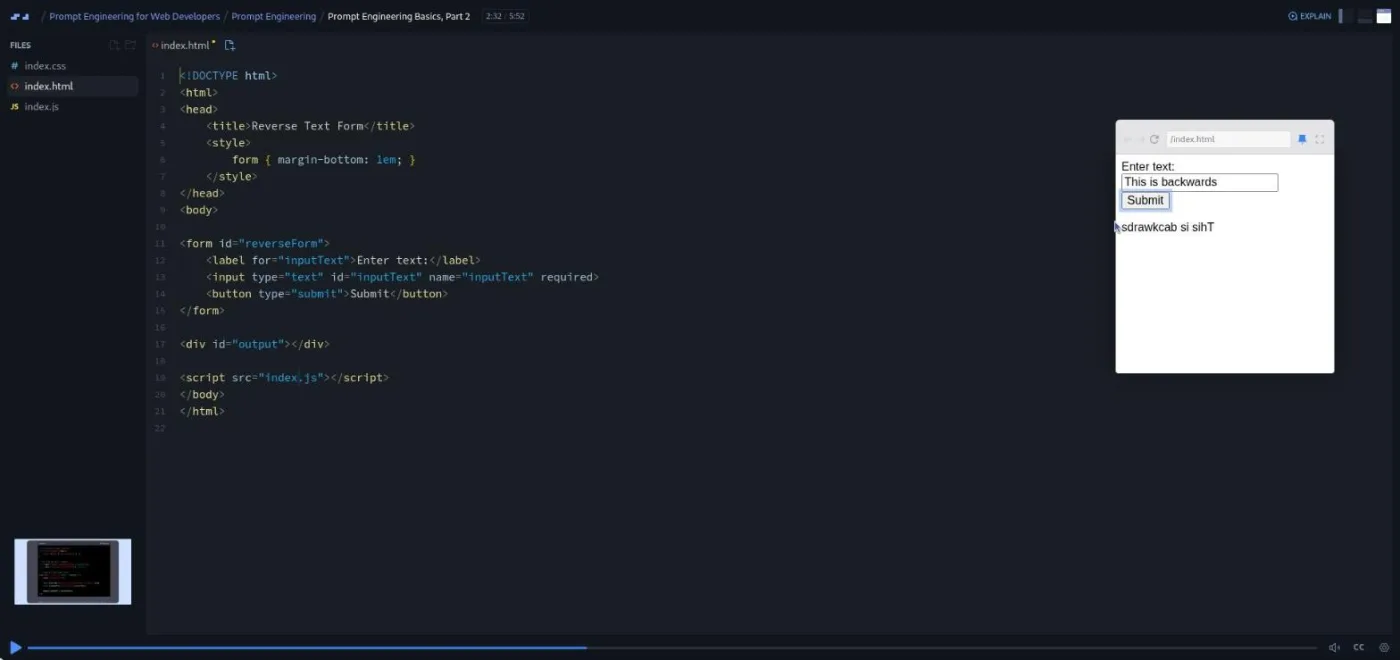Click the button type submit code line
This screenshot has width=1400, height=660.
tap(327, 294)
